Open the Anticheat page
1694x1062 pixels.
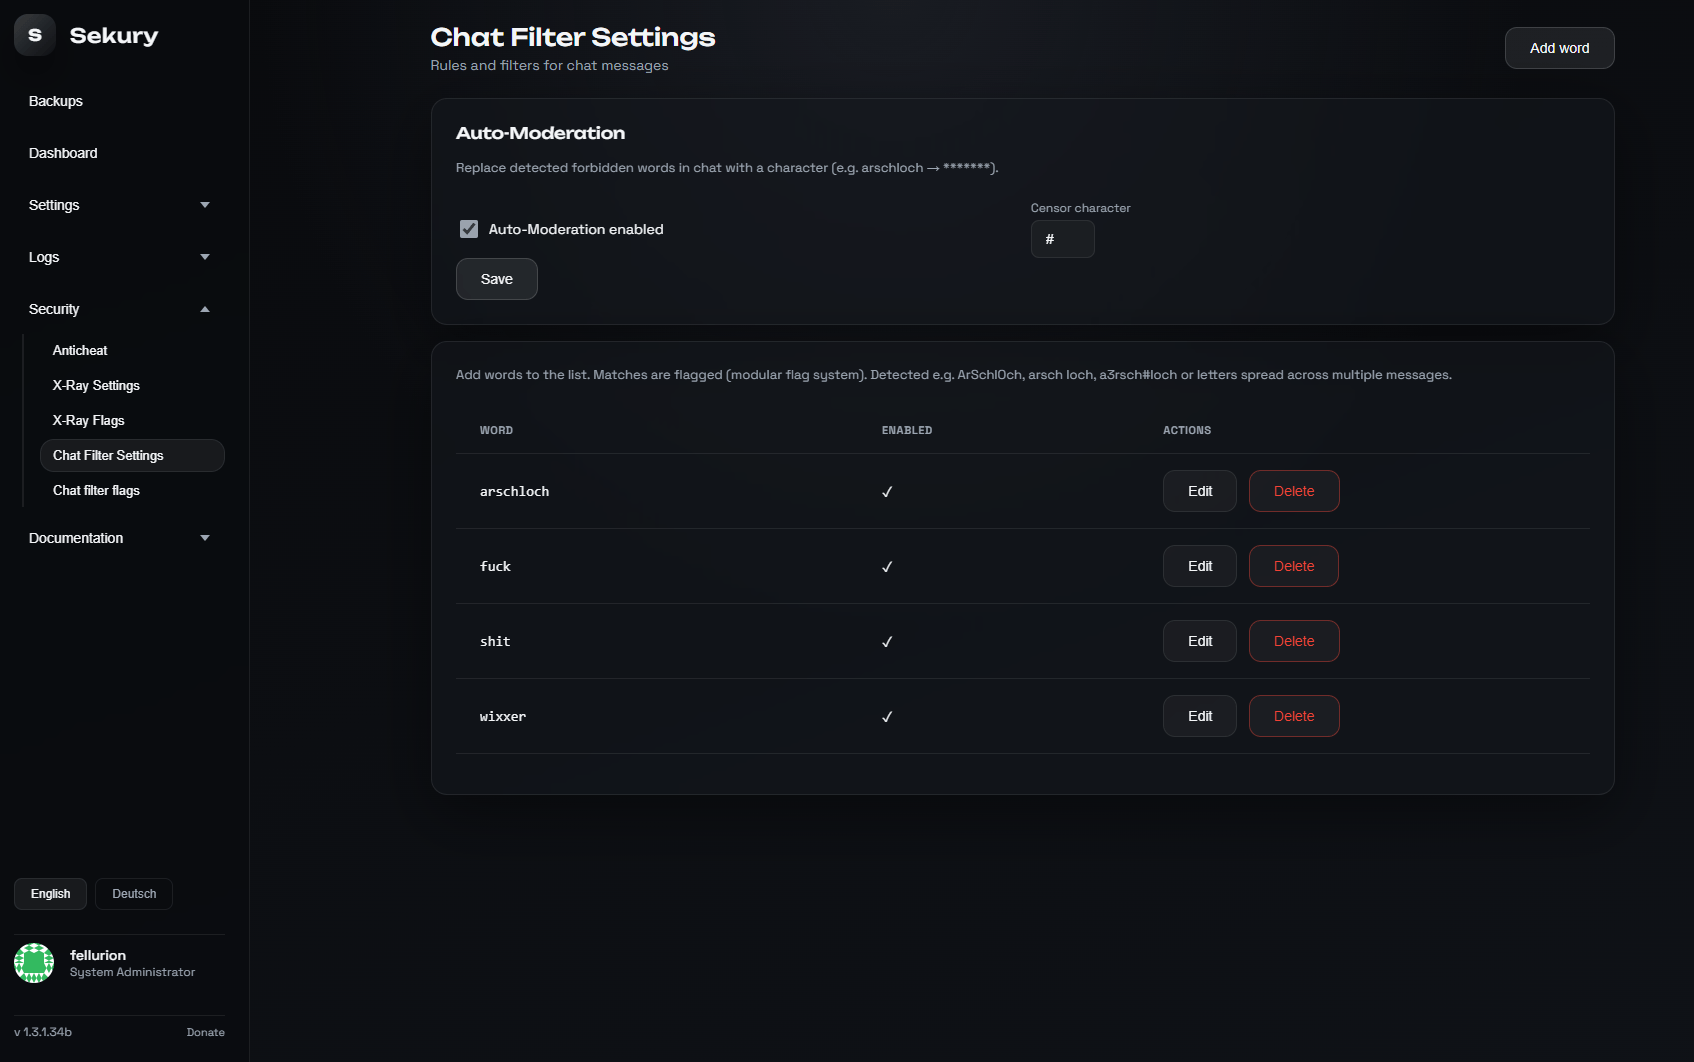coord(80,351)
